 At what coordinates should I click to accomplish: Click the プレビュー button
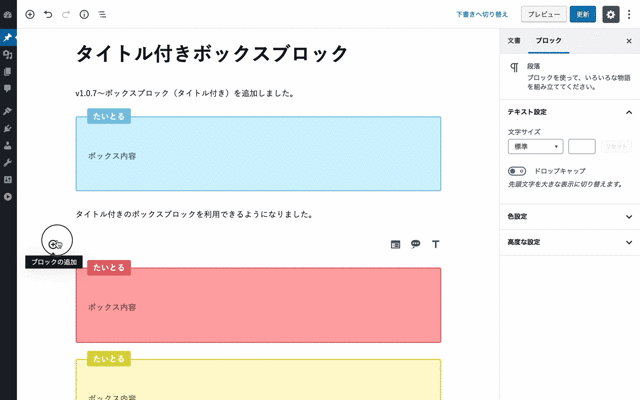coord(544,14)
